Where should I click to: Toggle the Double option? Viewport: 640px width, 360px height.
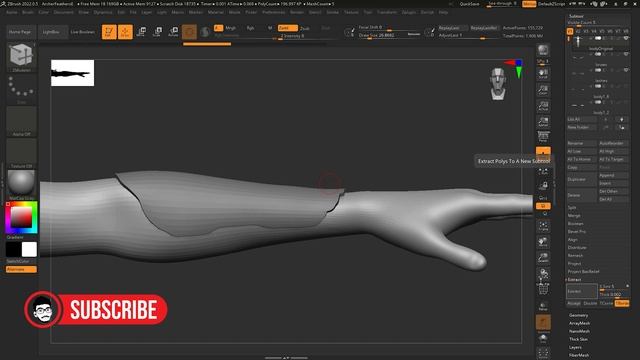(x=590, y=303)
